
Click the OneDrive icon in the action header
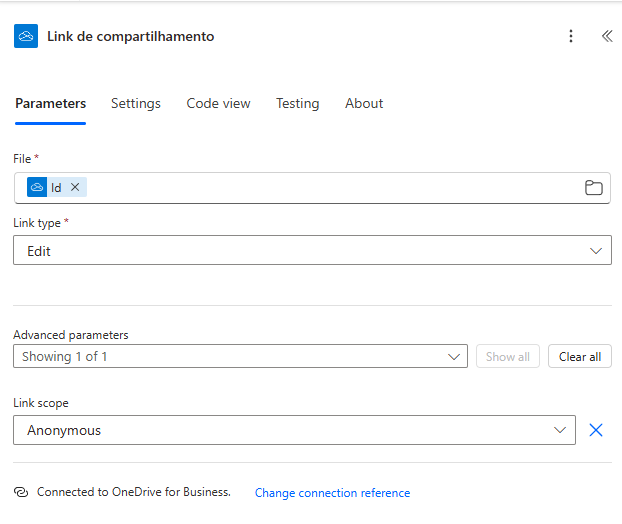pos(26,36)
